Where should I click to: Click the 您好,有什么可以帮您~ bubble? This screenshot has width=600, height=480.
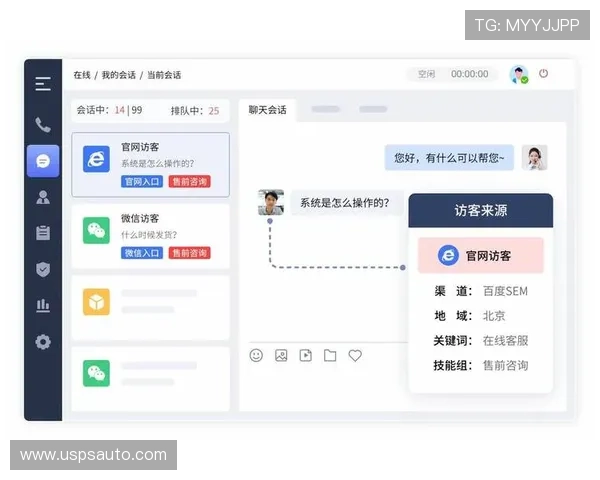(x=449, y=157)
